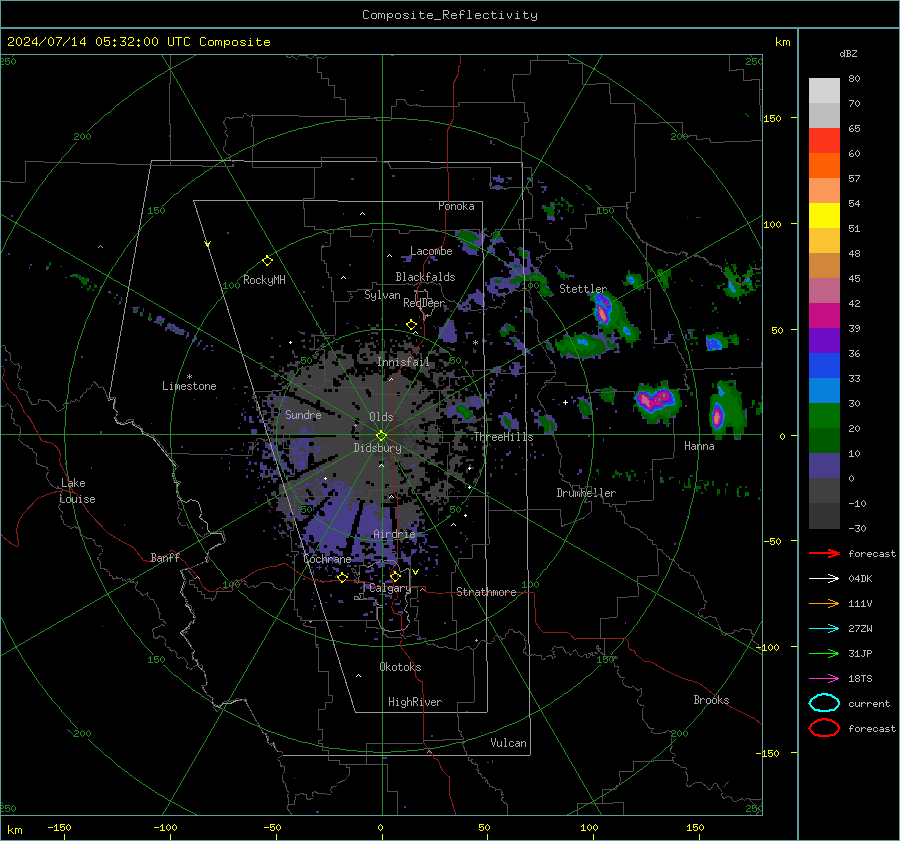This screenshot has height=841, width=900.
Task: Click the Blackfalds label
Action: pos(425,277)
